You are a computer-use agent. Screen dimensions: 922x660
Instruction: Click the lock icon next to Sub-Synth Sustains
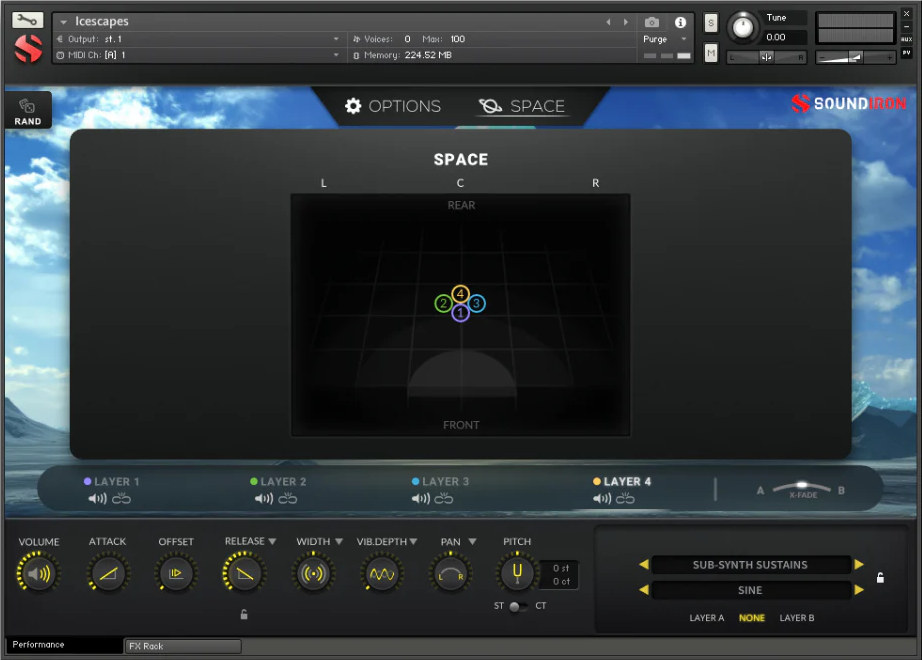881,577
